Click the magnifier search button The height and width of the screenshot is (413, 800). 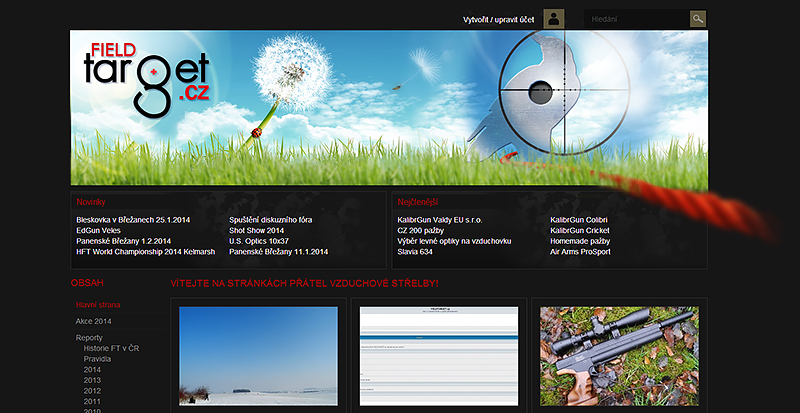698,19
